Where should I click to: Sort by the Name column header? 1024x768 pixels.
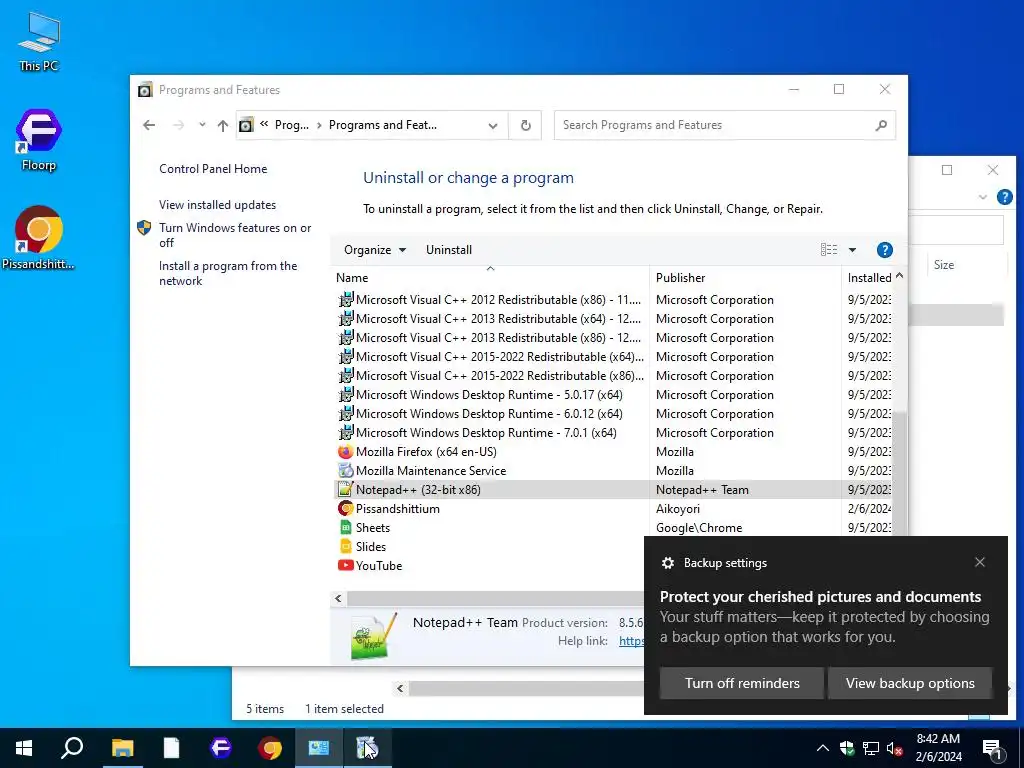[490, 278]
